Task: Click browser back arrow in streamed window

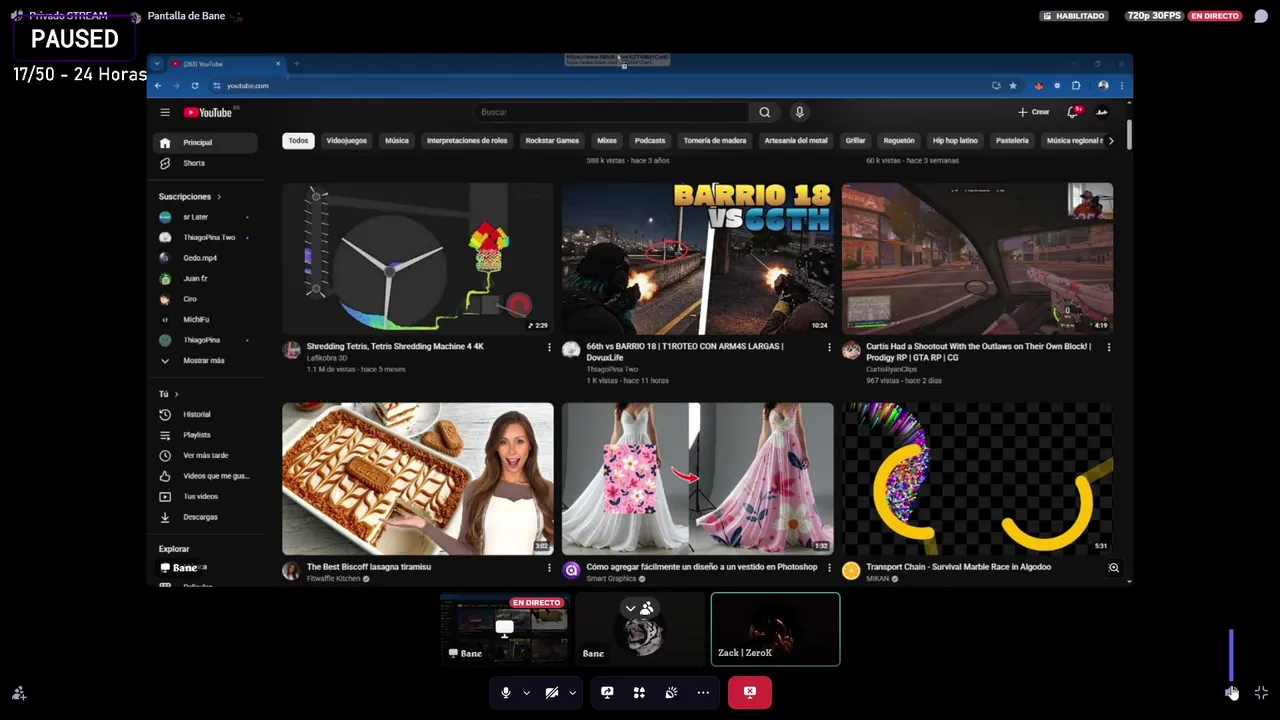Action: pos(158,86)
